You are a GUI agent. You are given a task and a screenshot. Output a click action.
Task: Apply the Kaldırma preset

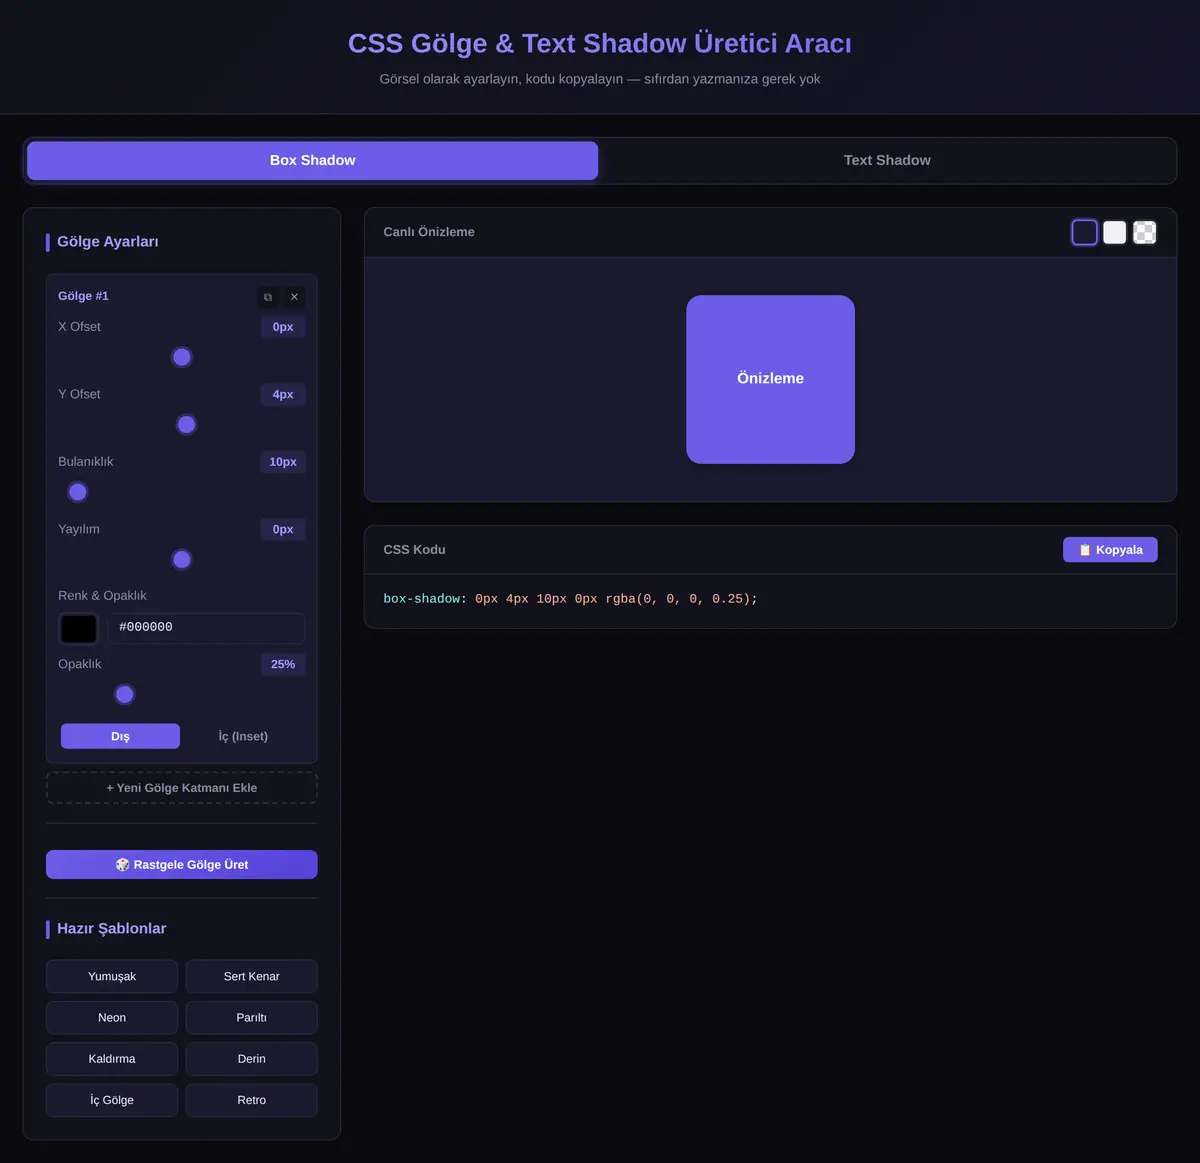coord(112,1059)
